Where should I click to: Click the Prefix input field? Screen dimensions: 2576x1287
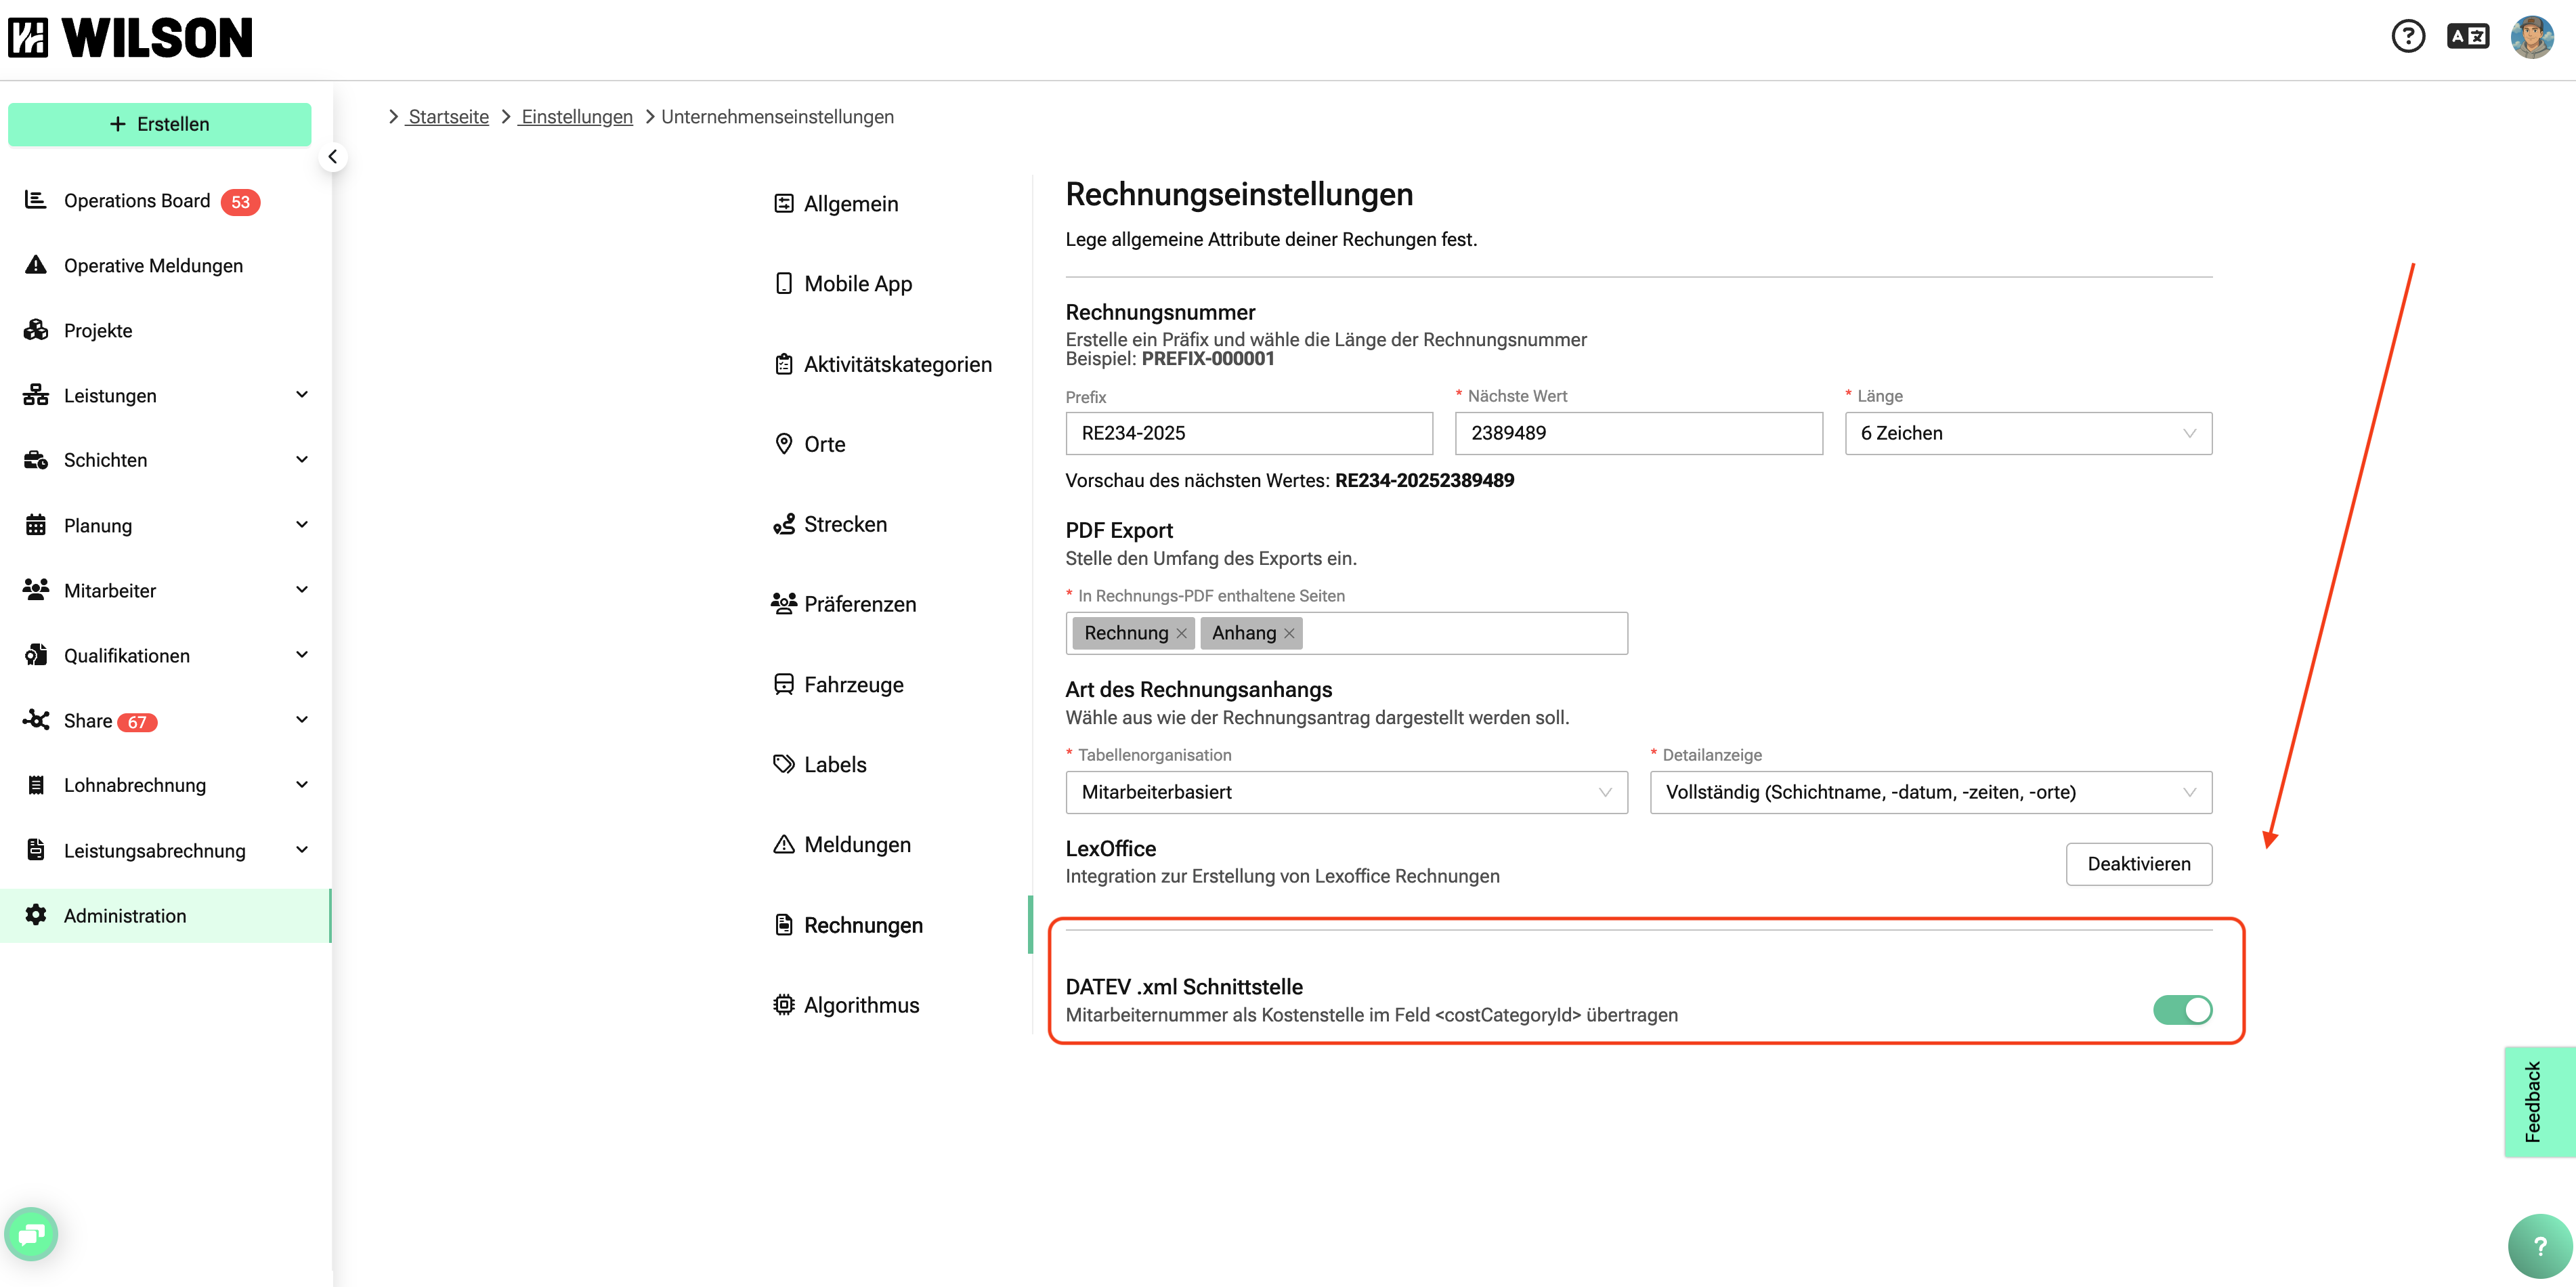pos(1249,433)
